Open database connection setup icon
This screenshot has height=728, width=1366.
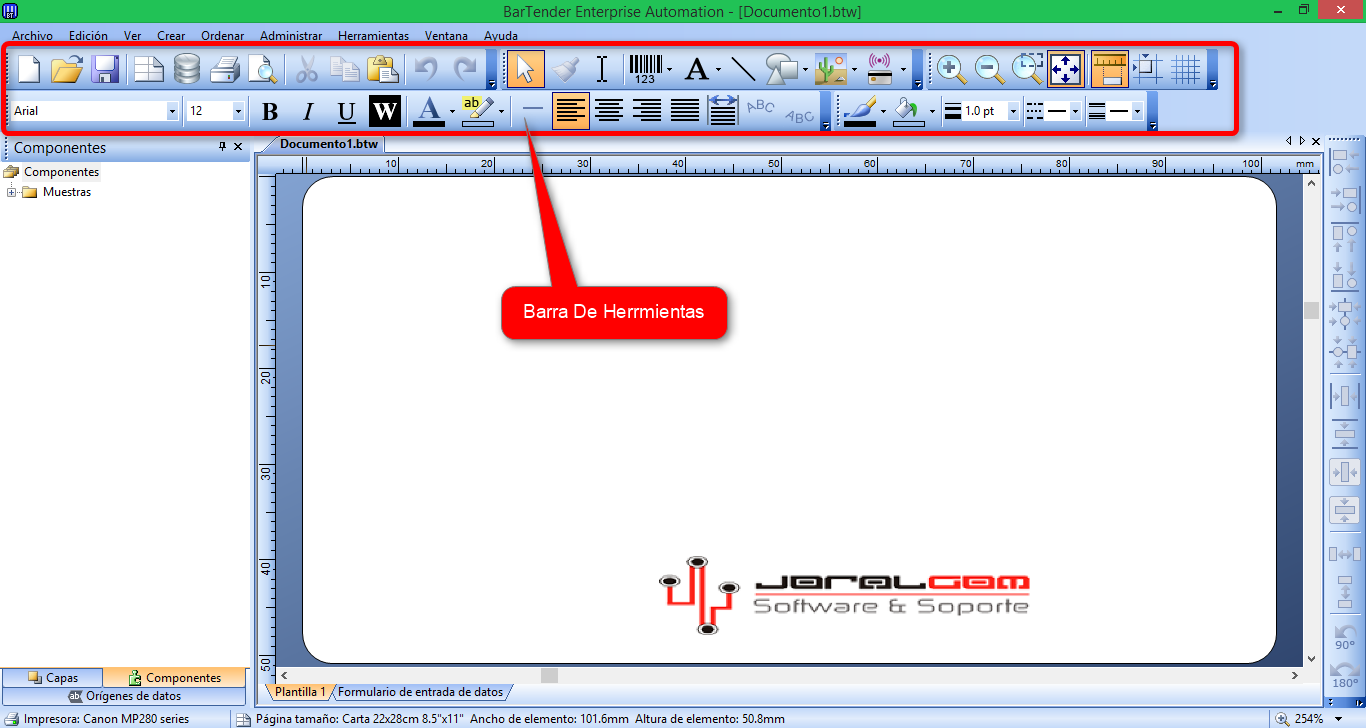(x=187, y=69)
